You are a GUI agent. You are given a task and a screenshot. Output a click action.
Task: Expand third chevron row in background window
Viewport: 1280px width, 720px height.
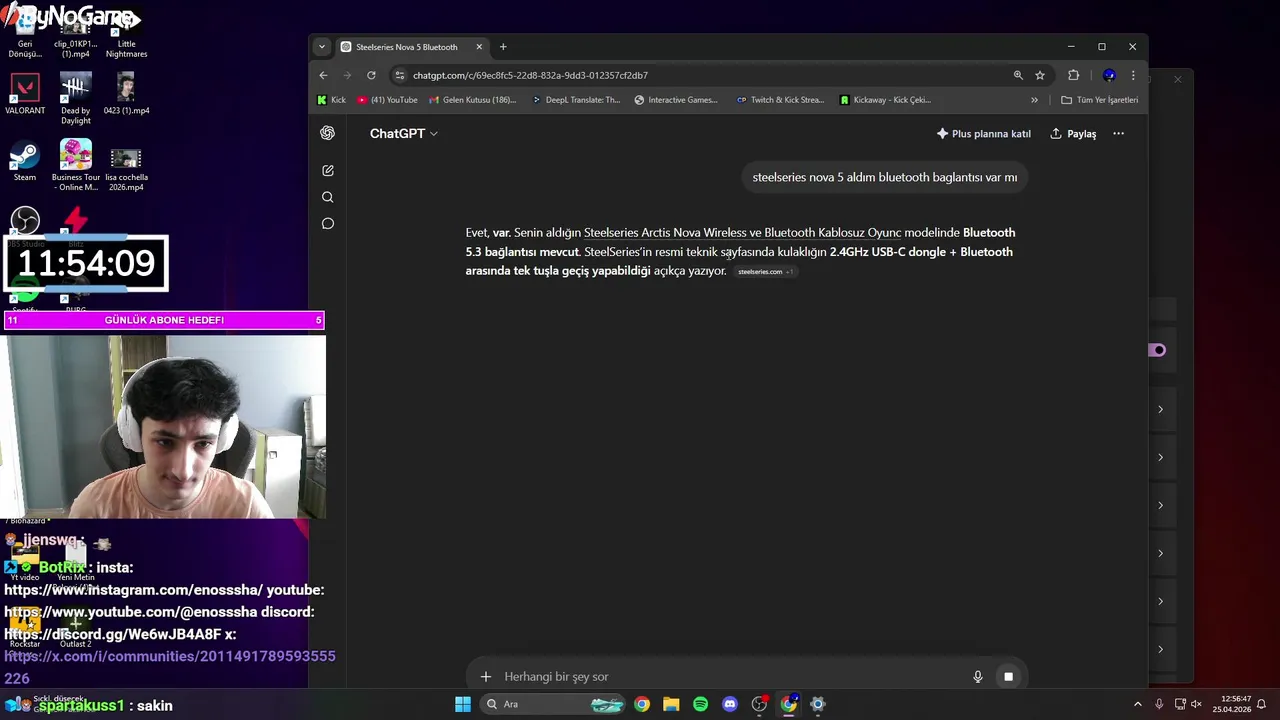click(1160, 505)
